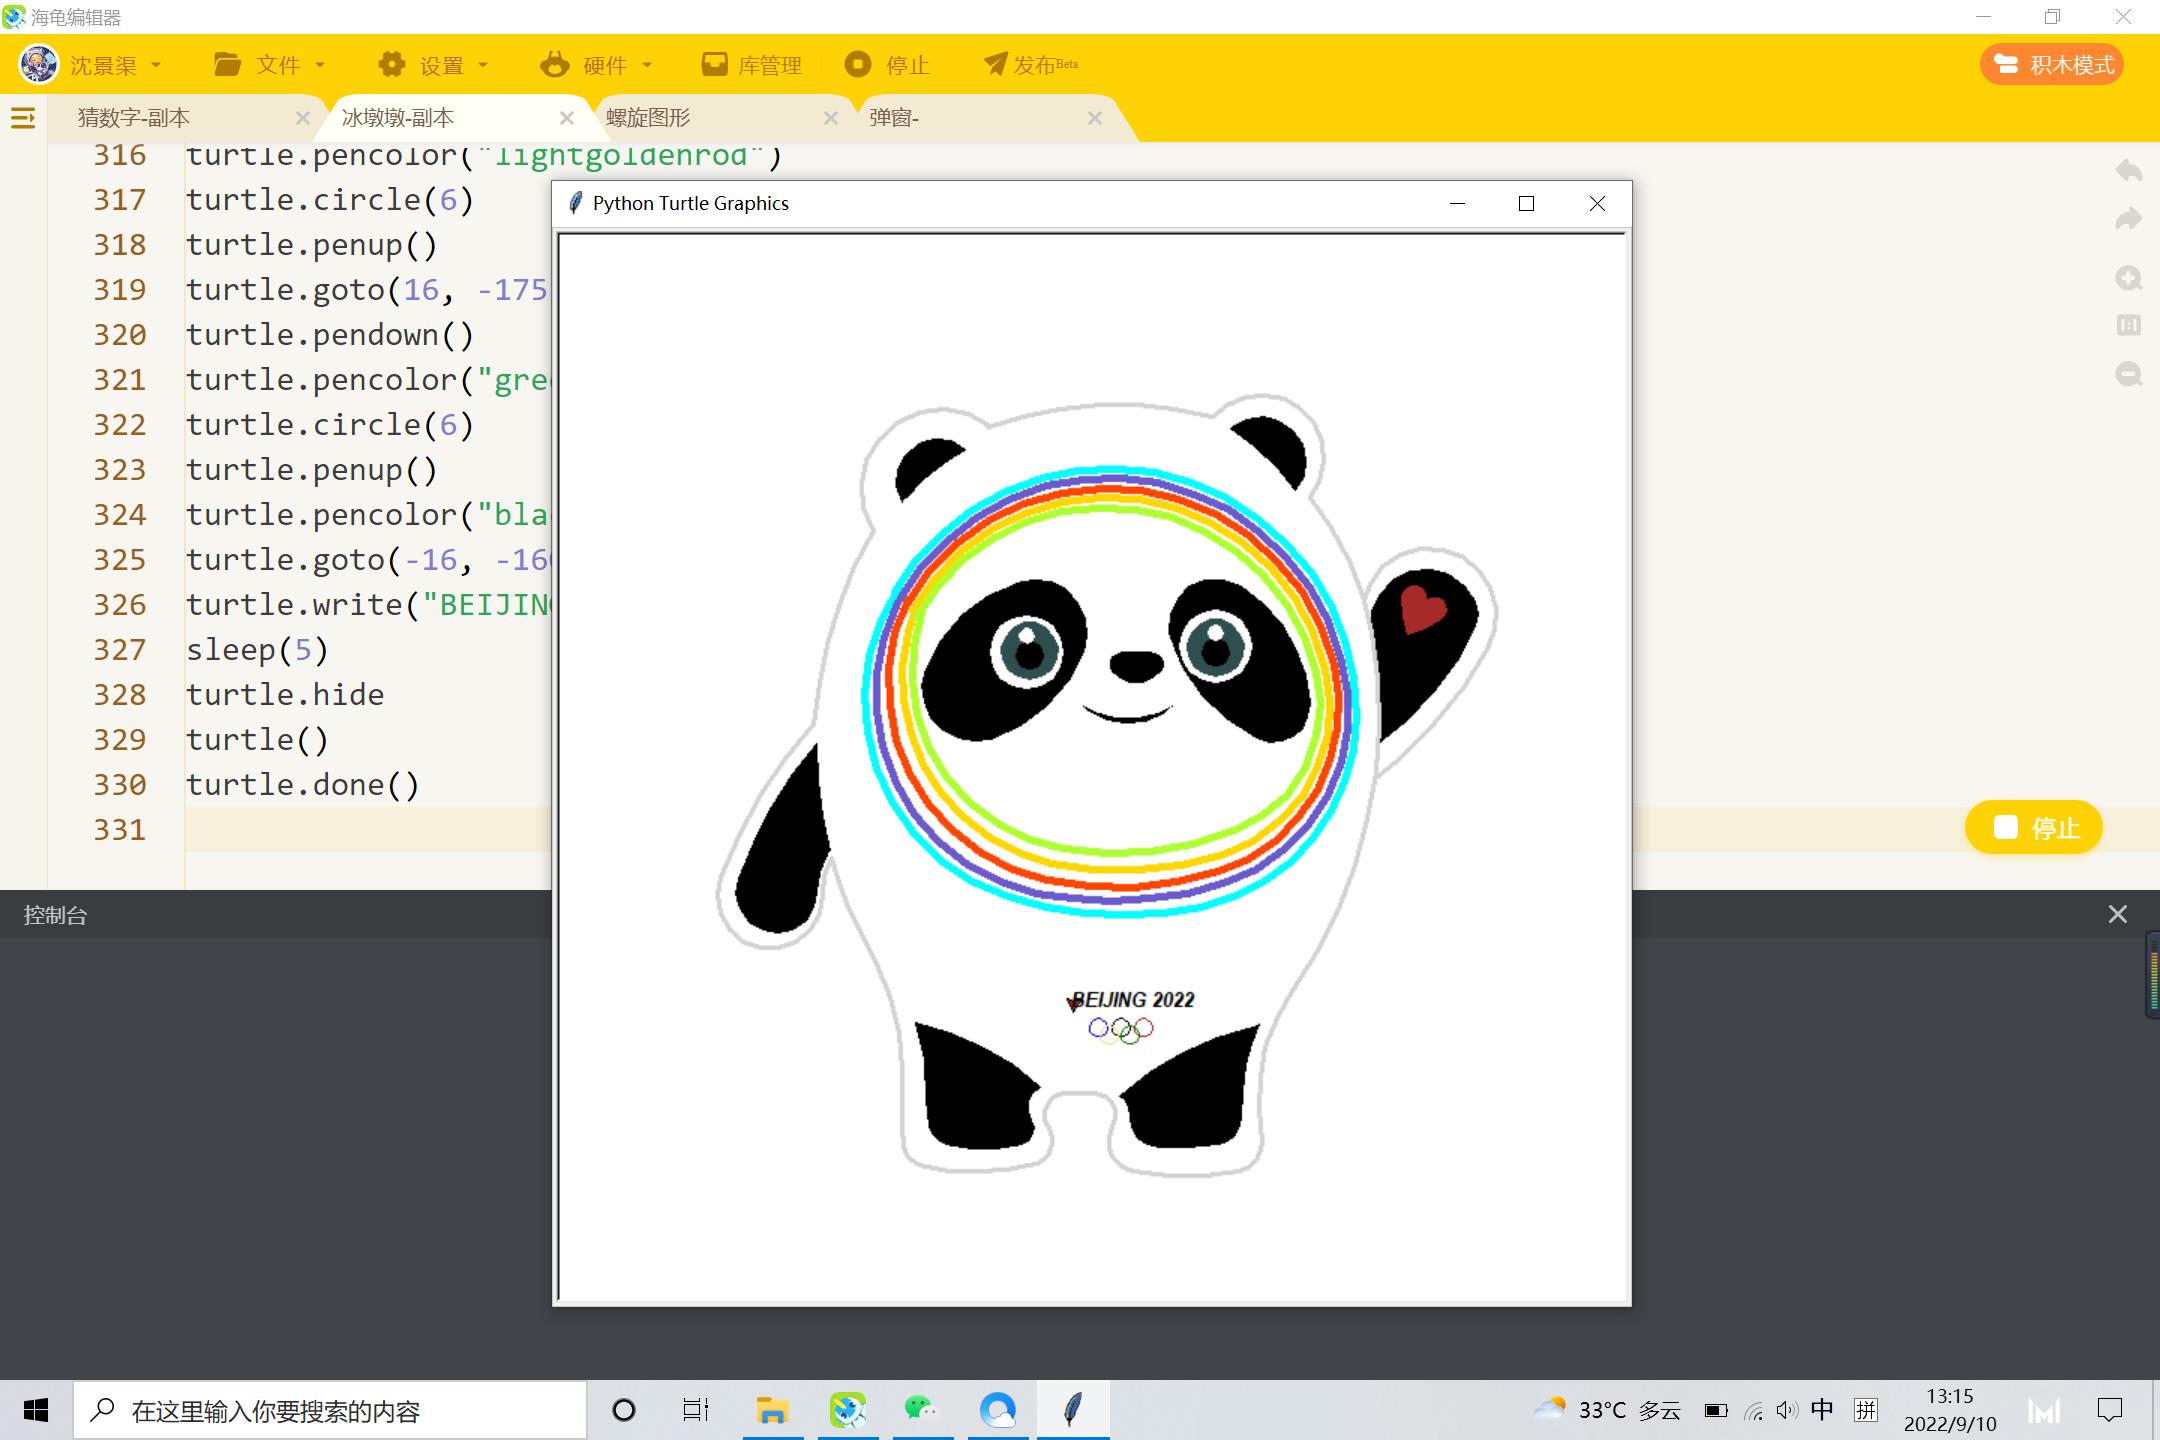Click line number 331

pyautogui.click(x=120, y=830)
